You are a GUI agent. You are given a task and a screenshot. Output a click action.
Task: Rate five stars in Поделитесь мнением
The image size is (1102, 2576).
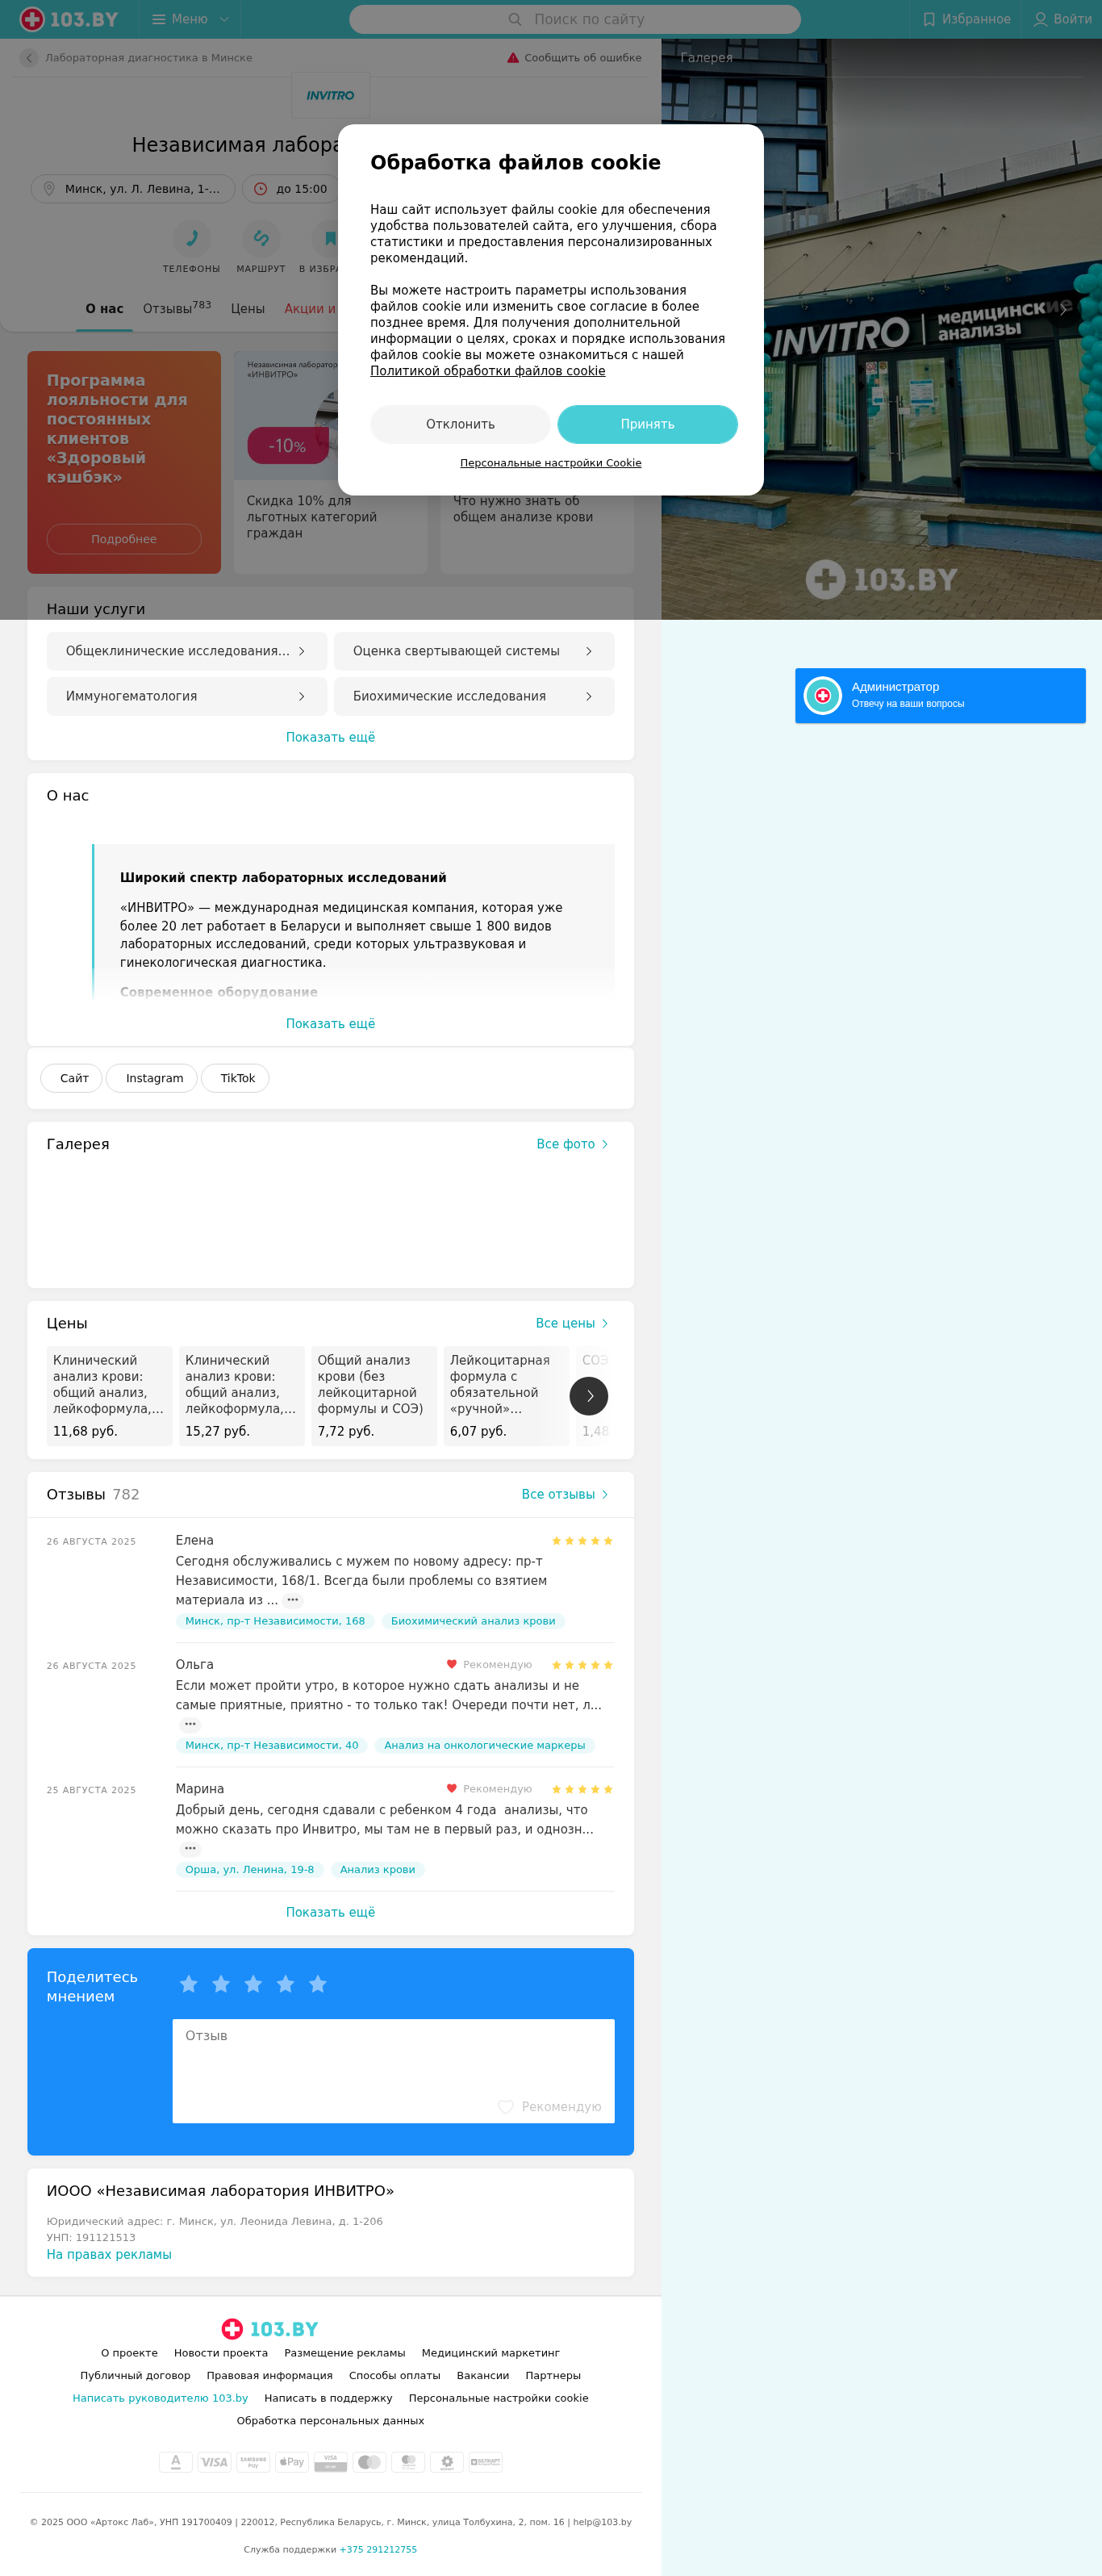pos(318,1984)
